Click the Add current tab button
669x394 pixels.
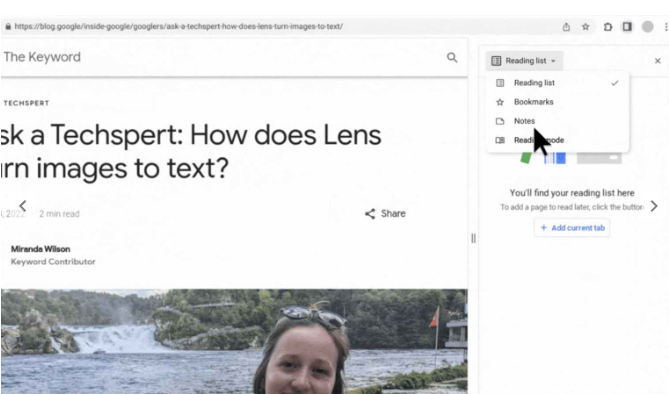572,228
